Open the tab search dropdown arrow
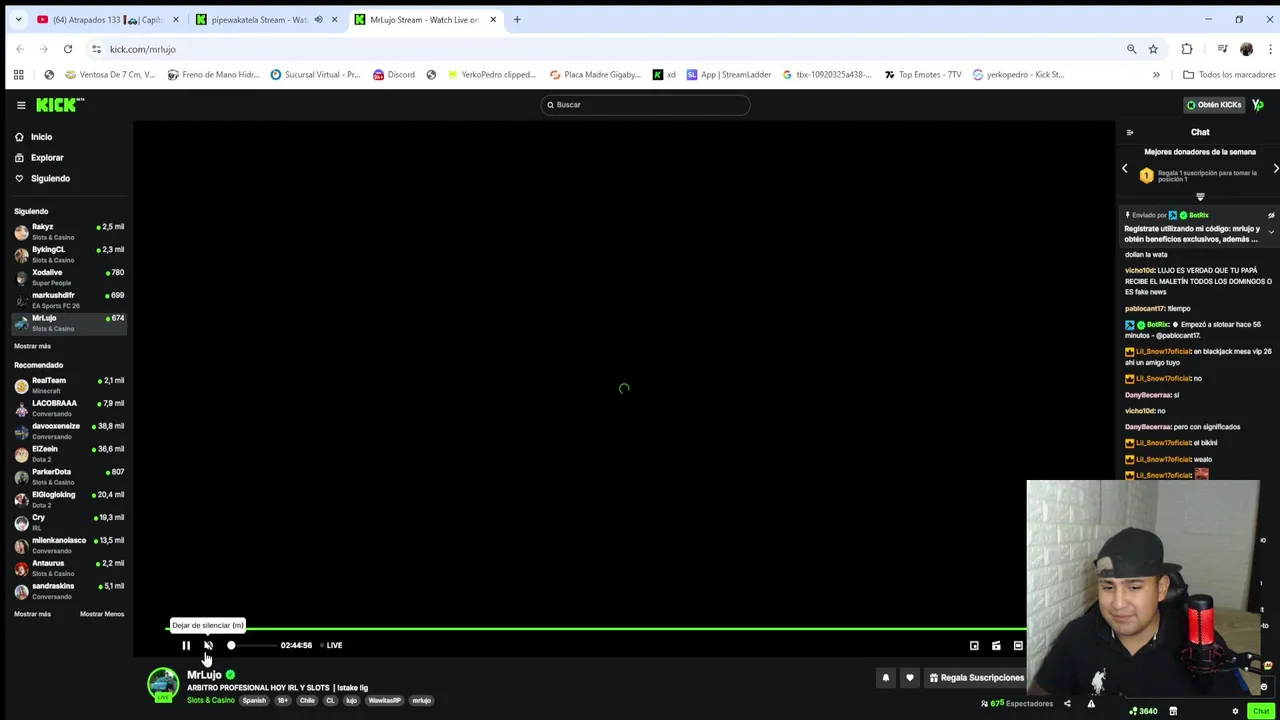The height and width of the screenshot is (720, 1280). pyautogui.click(x=18, y=19)
